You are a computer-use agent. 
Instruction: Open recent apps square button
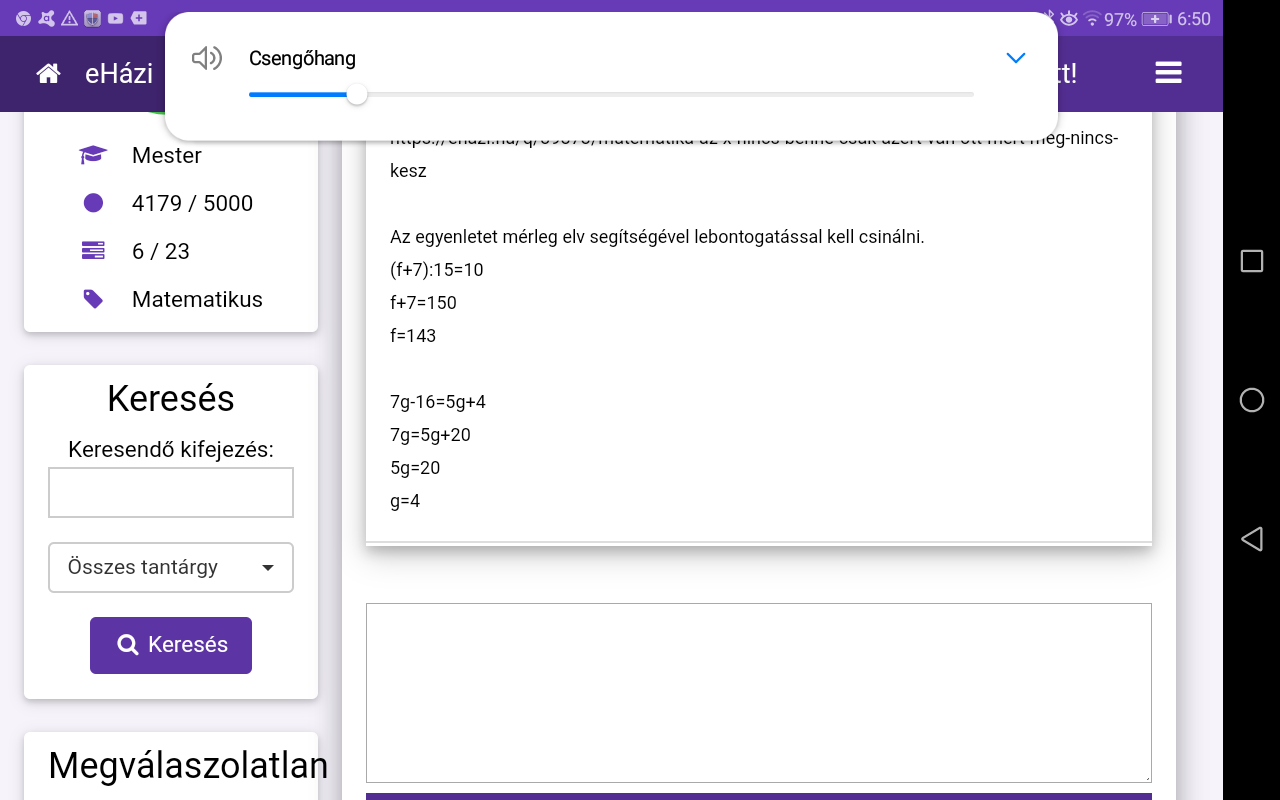[1251, 261]
